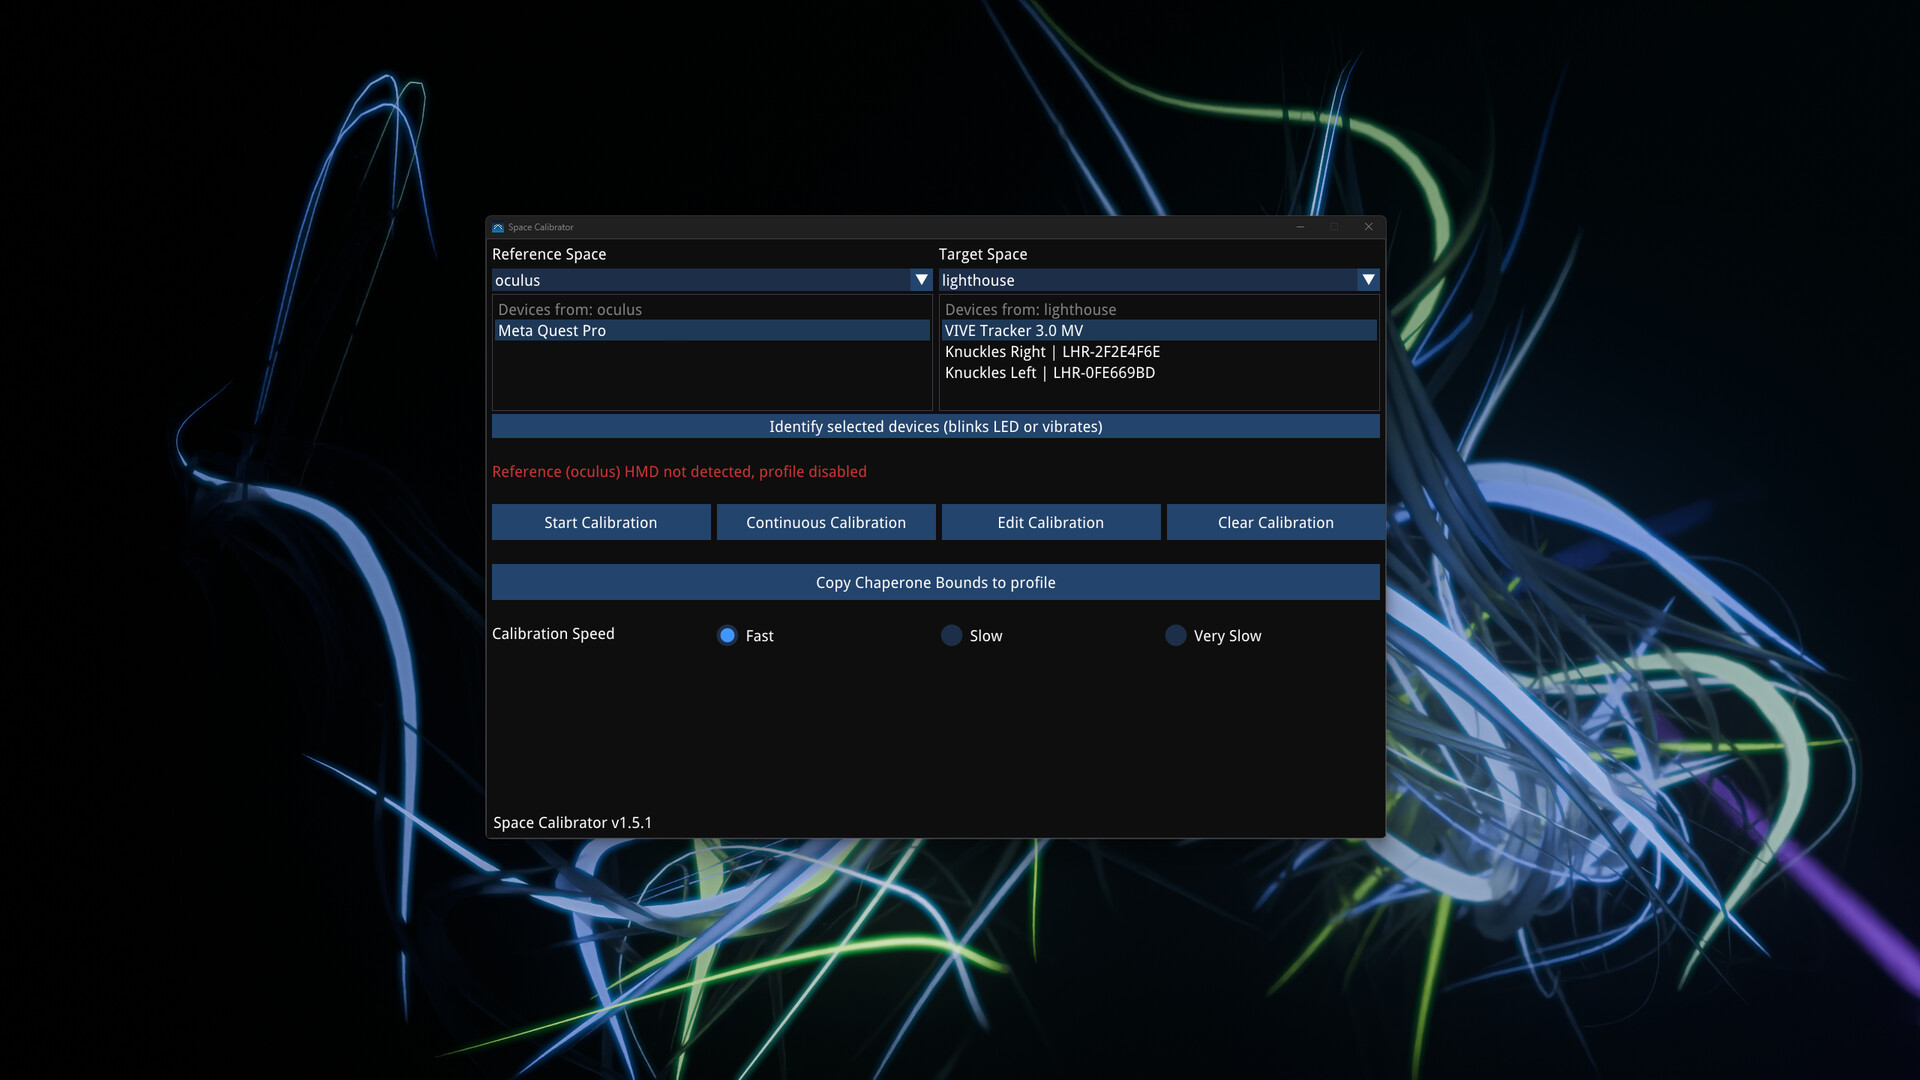This screenshot has width=1920, height=1080.
Task: Select the Slow calibration speed
Action: (x=951, y=635)
